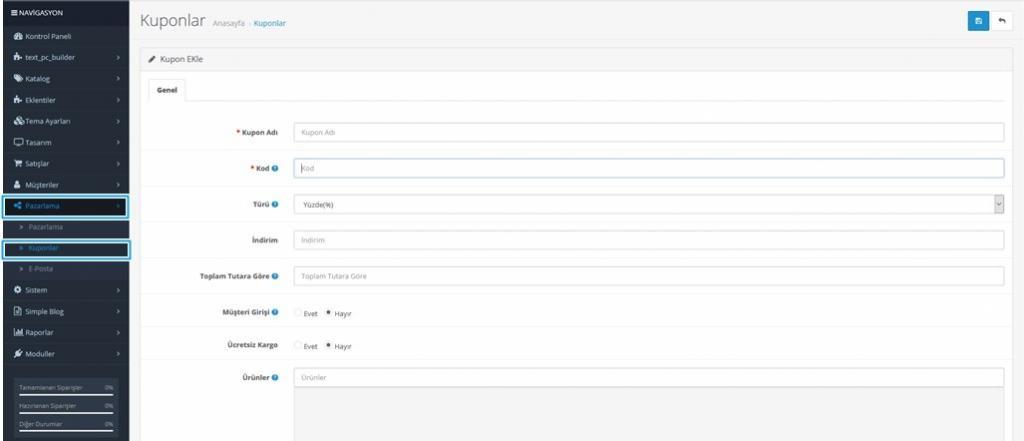This screenshot has height=441, width=1024.
Task: Go to Anasayfa breadcrumb link
Action: [x=229, y=23]
